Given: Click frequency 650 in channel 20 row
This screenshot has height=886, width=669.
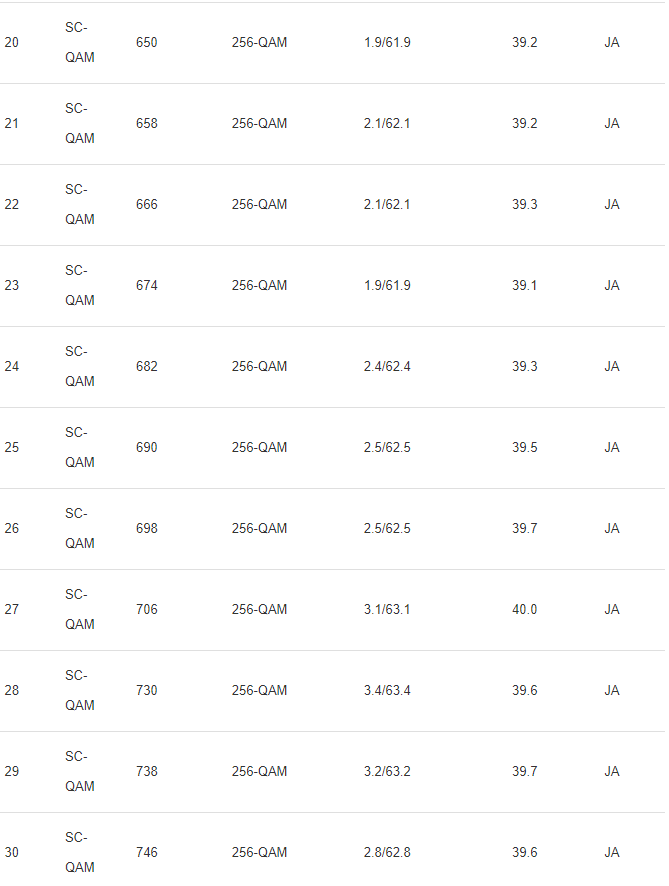Looking at the screenshot, I should (x=146, y=42).
